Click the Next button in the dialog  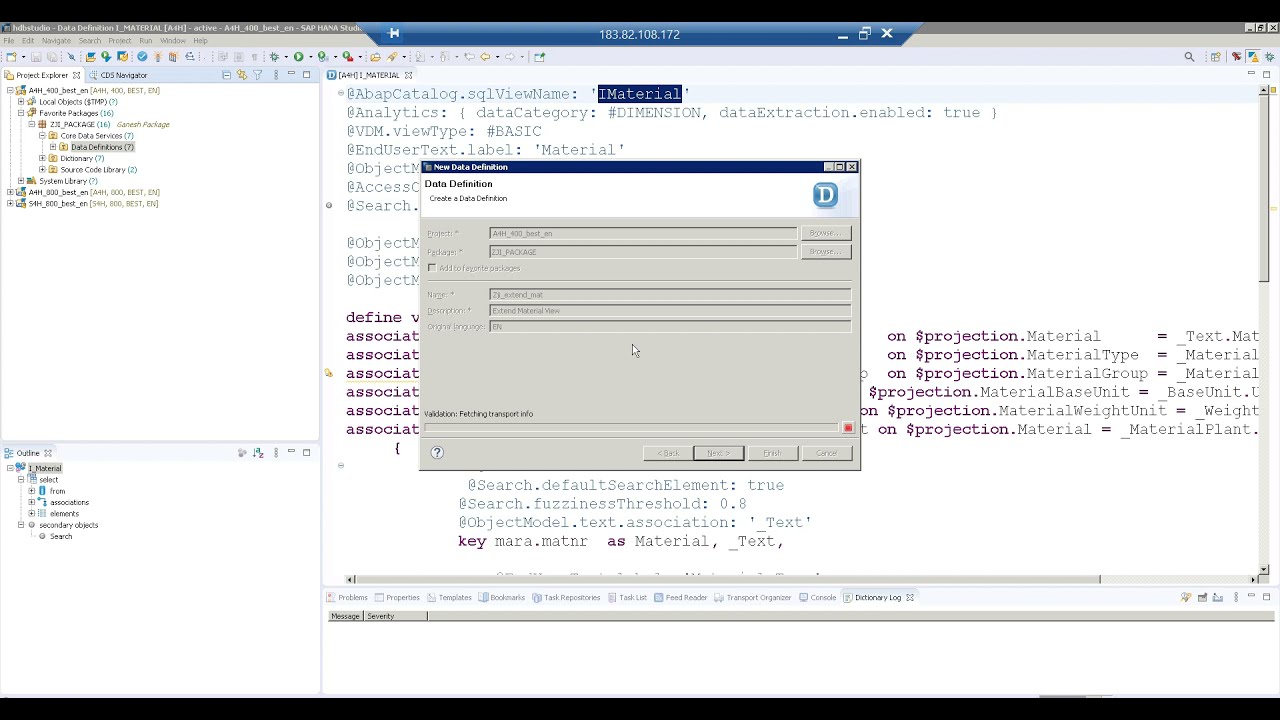point(718,453)
